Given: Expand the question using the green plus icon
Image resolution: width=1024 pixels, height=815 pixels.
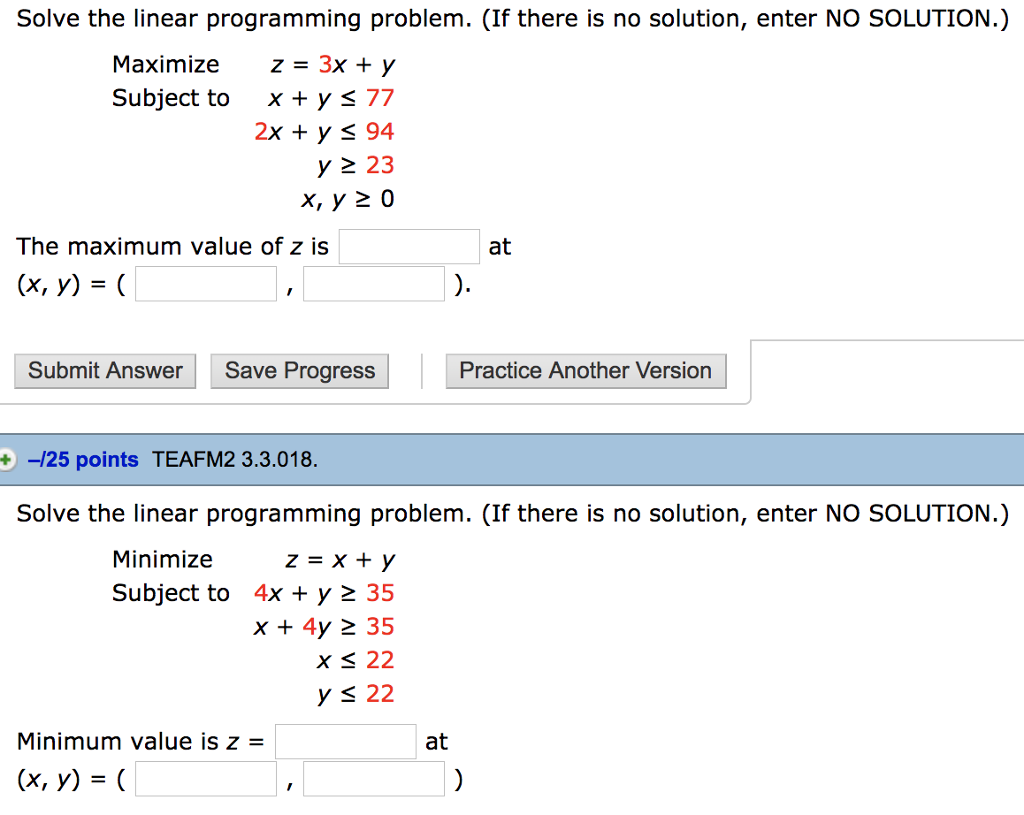Looking at the screenshot, I should tap(9, 460).
